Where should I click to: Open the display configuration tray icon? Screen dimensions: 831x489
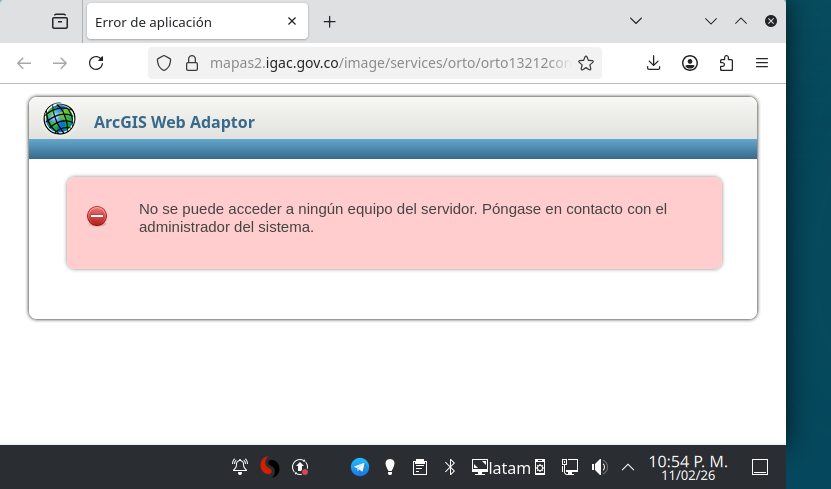click(x=480, y=467)
